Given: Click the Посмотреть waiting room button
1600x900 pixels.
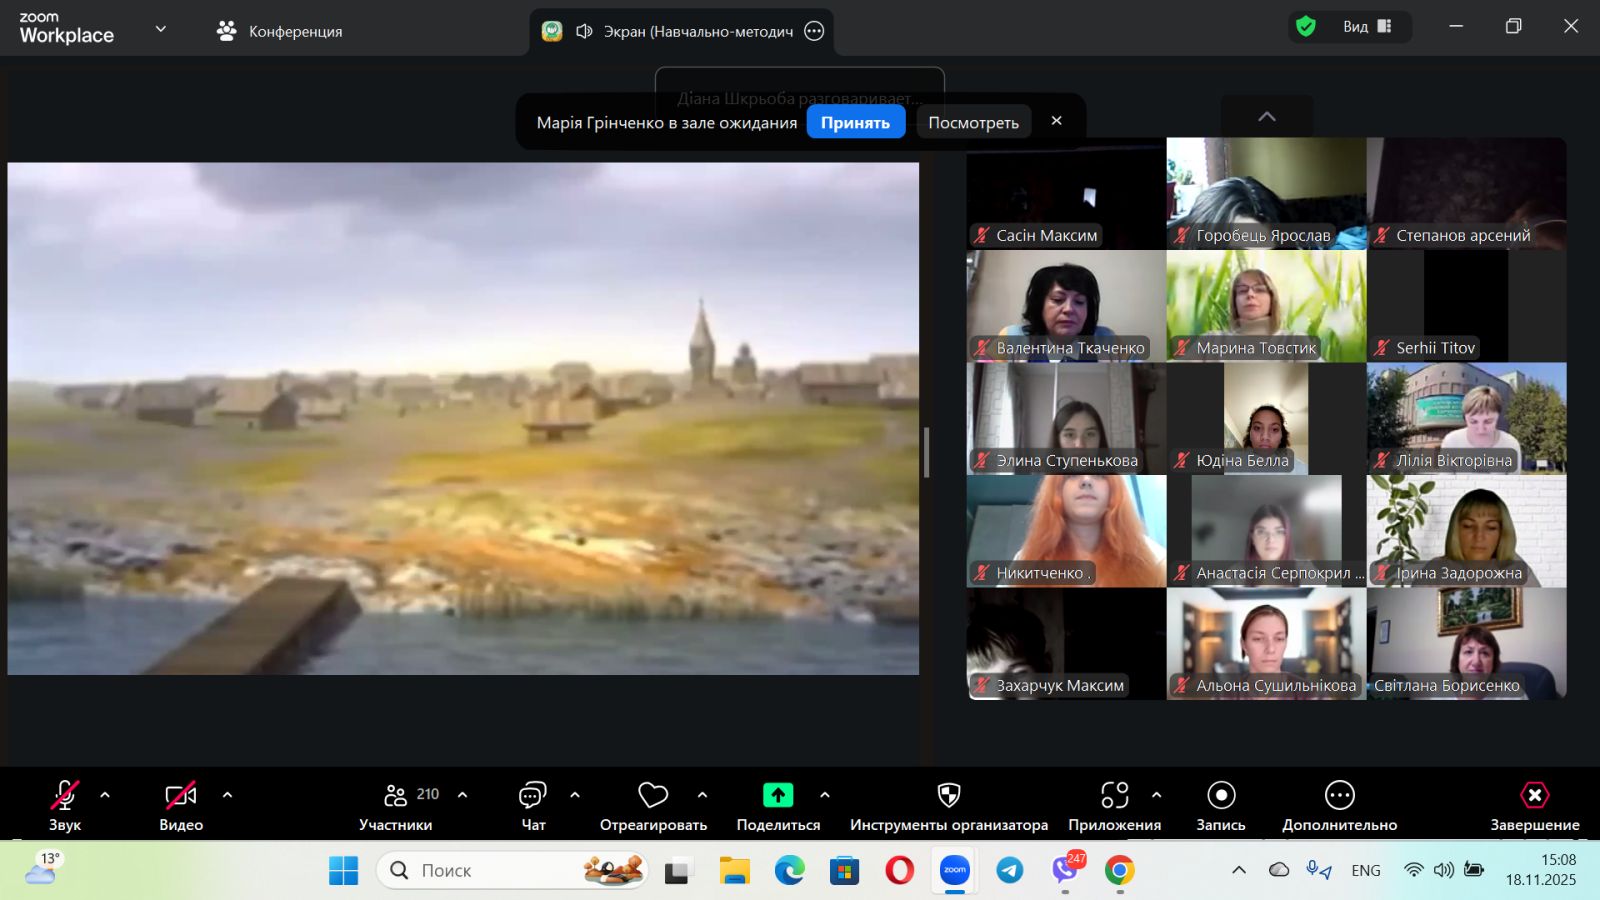Looking at the screenshot, I should point(973,122).
